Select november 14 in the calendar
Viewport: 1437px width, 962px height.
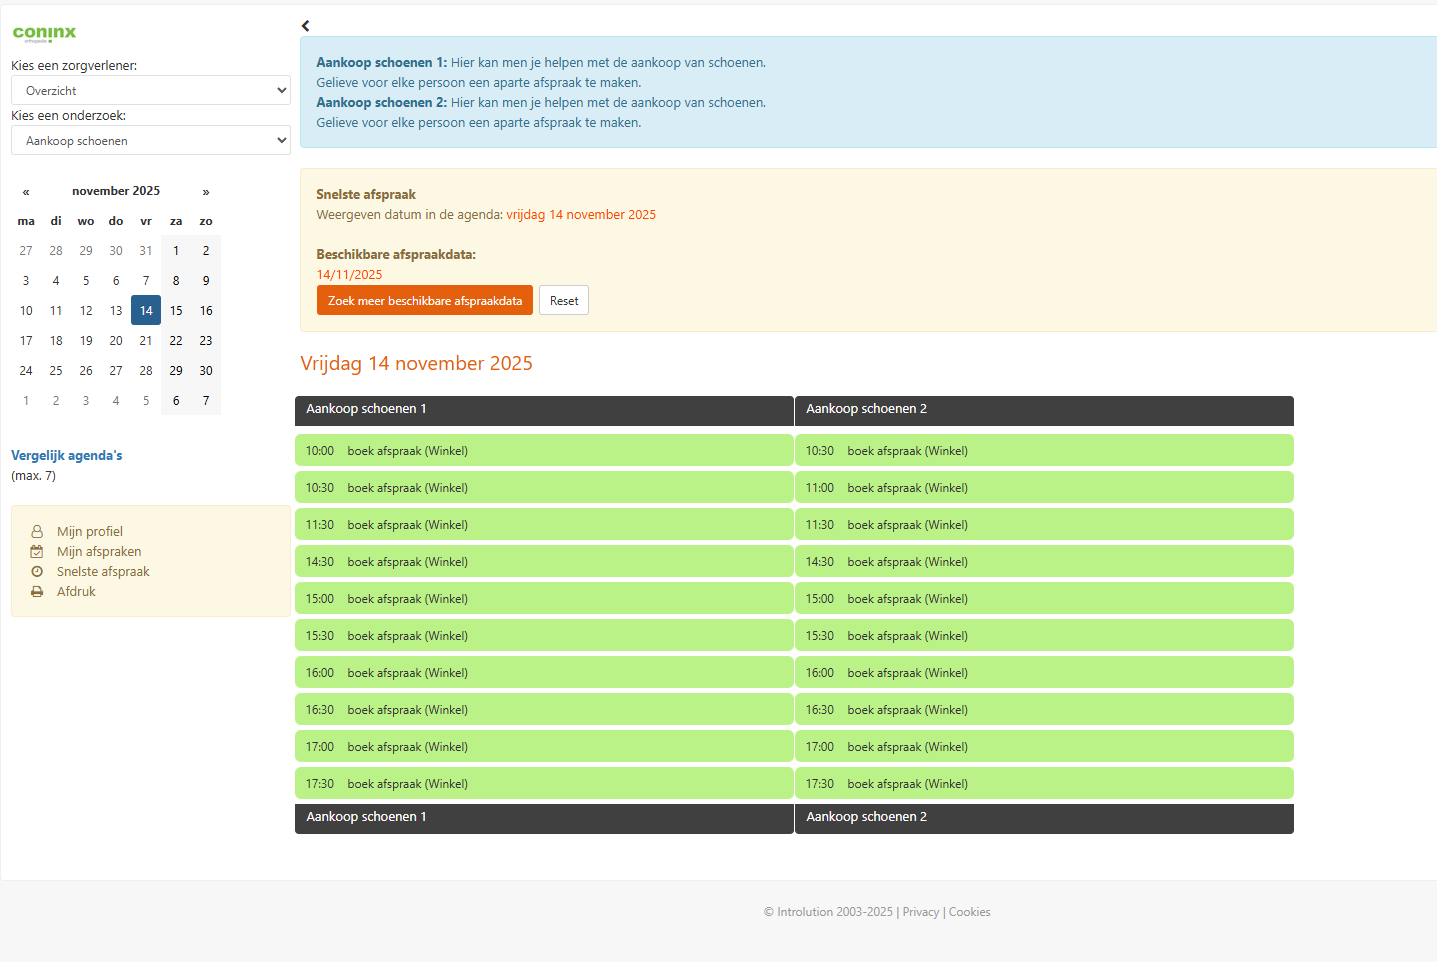click(146, 311)
